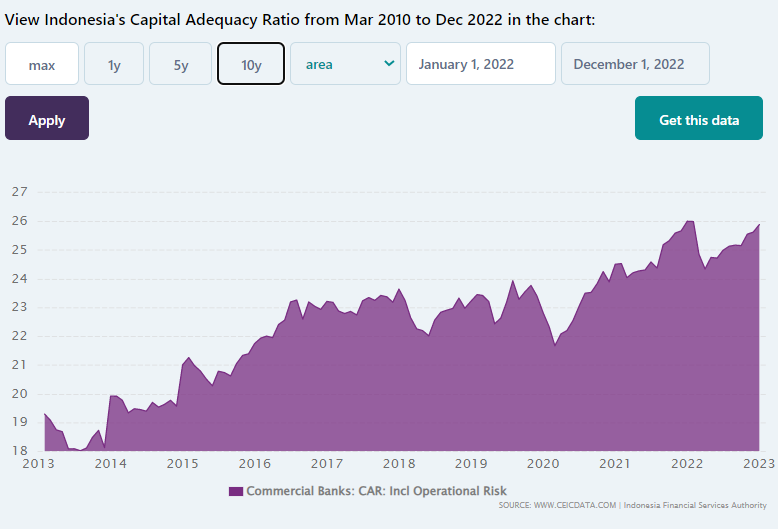Screen dimensions: 778x529
Task: Open the area chart type dropdown
Action: [x=345, y=65]
